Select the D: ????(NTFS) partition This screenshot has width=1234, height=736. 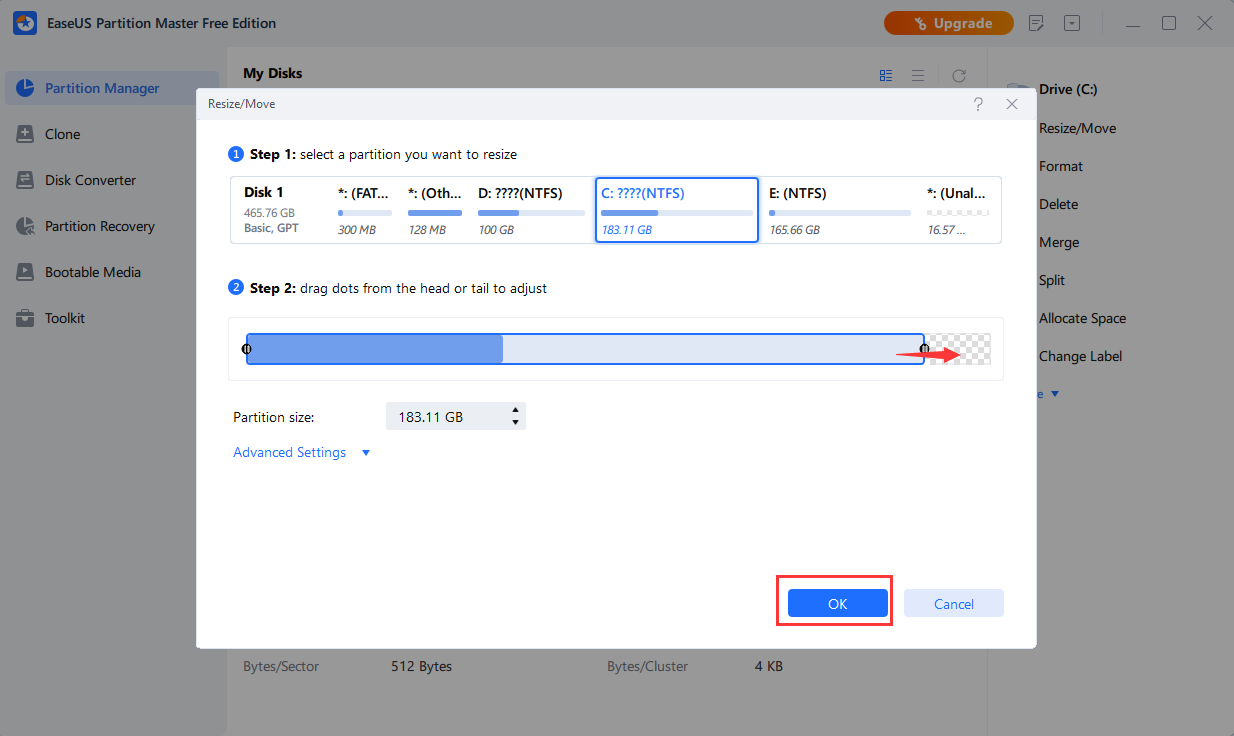[x=531, y=210]
